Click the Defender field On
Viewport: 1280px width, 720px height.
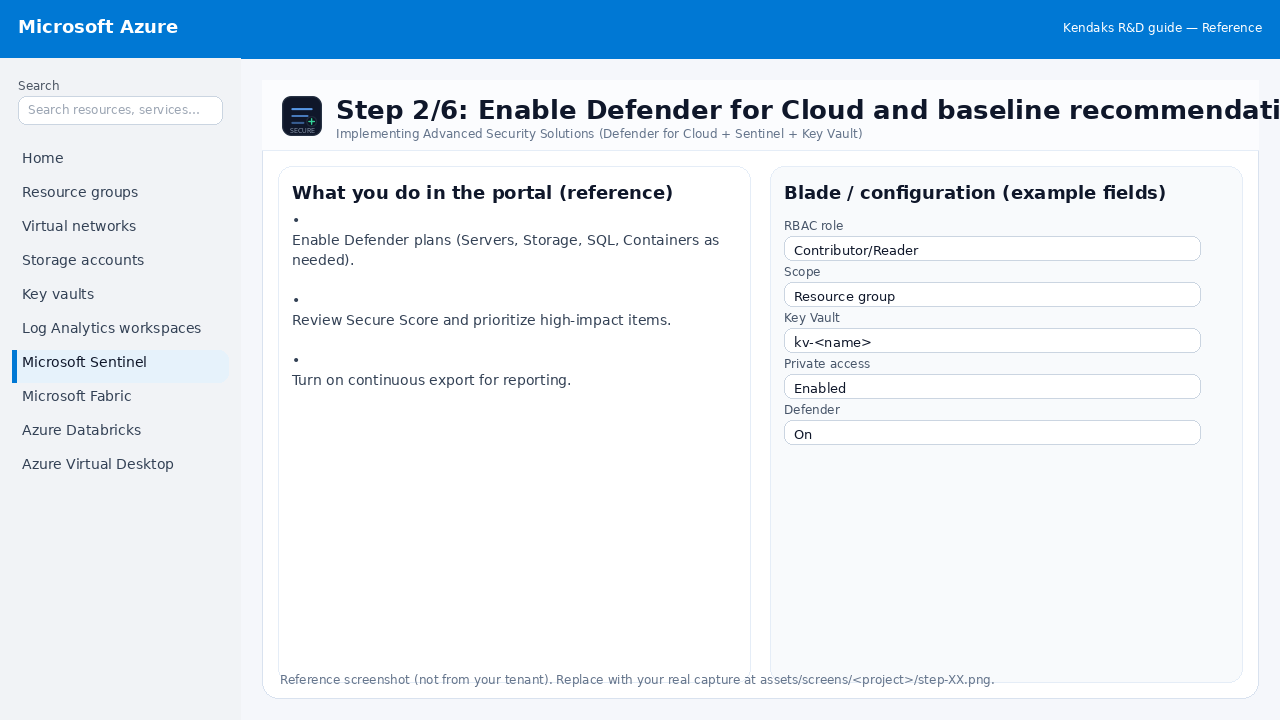click(992, 433)
